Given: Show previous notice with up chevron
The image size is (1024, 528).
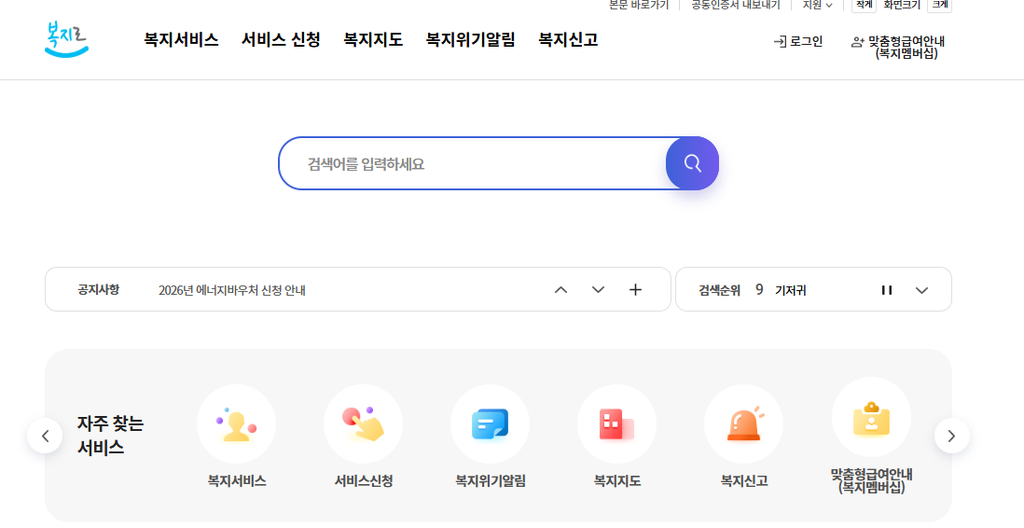Looking at the screenshot, I should [x=561, y=289].
